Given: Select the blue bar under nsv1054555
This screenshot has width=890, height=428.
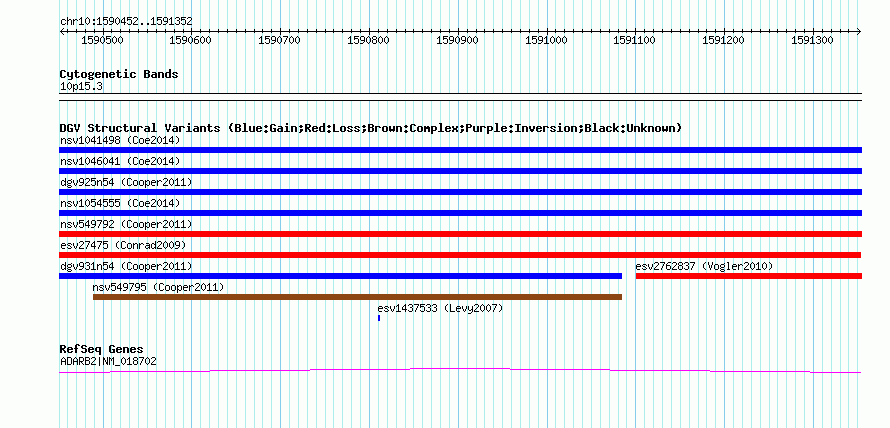Looking at the screenshot, I should (460, 213).
